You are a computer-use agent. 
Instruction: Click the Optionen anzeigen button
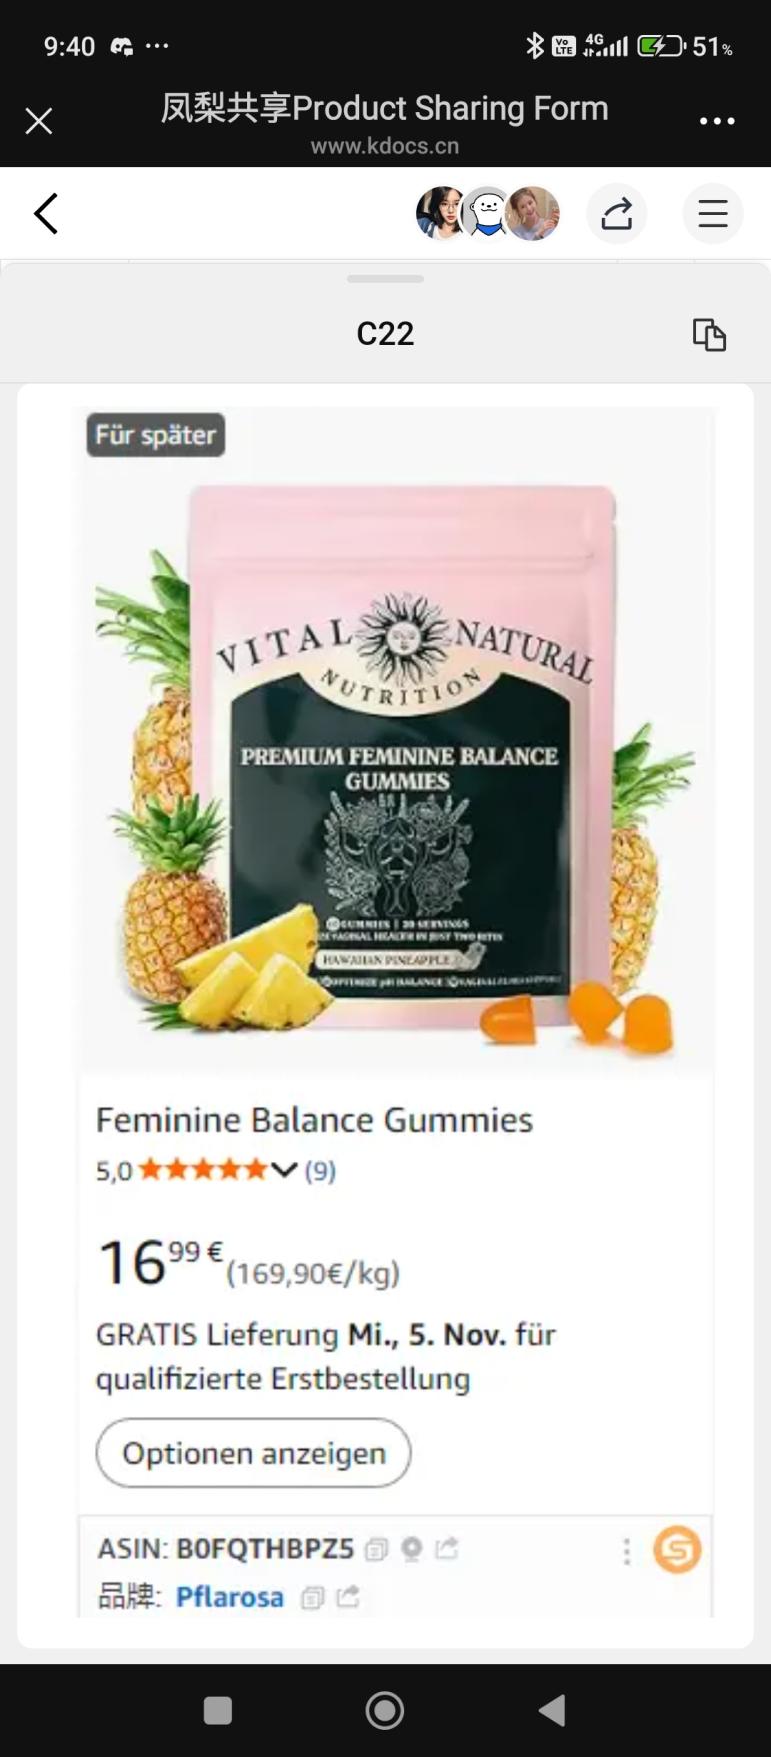[x=254, y=1453]
